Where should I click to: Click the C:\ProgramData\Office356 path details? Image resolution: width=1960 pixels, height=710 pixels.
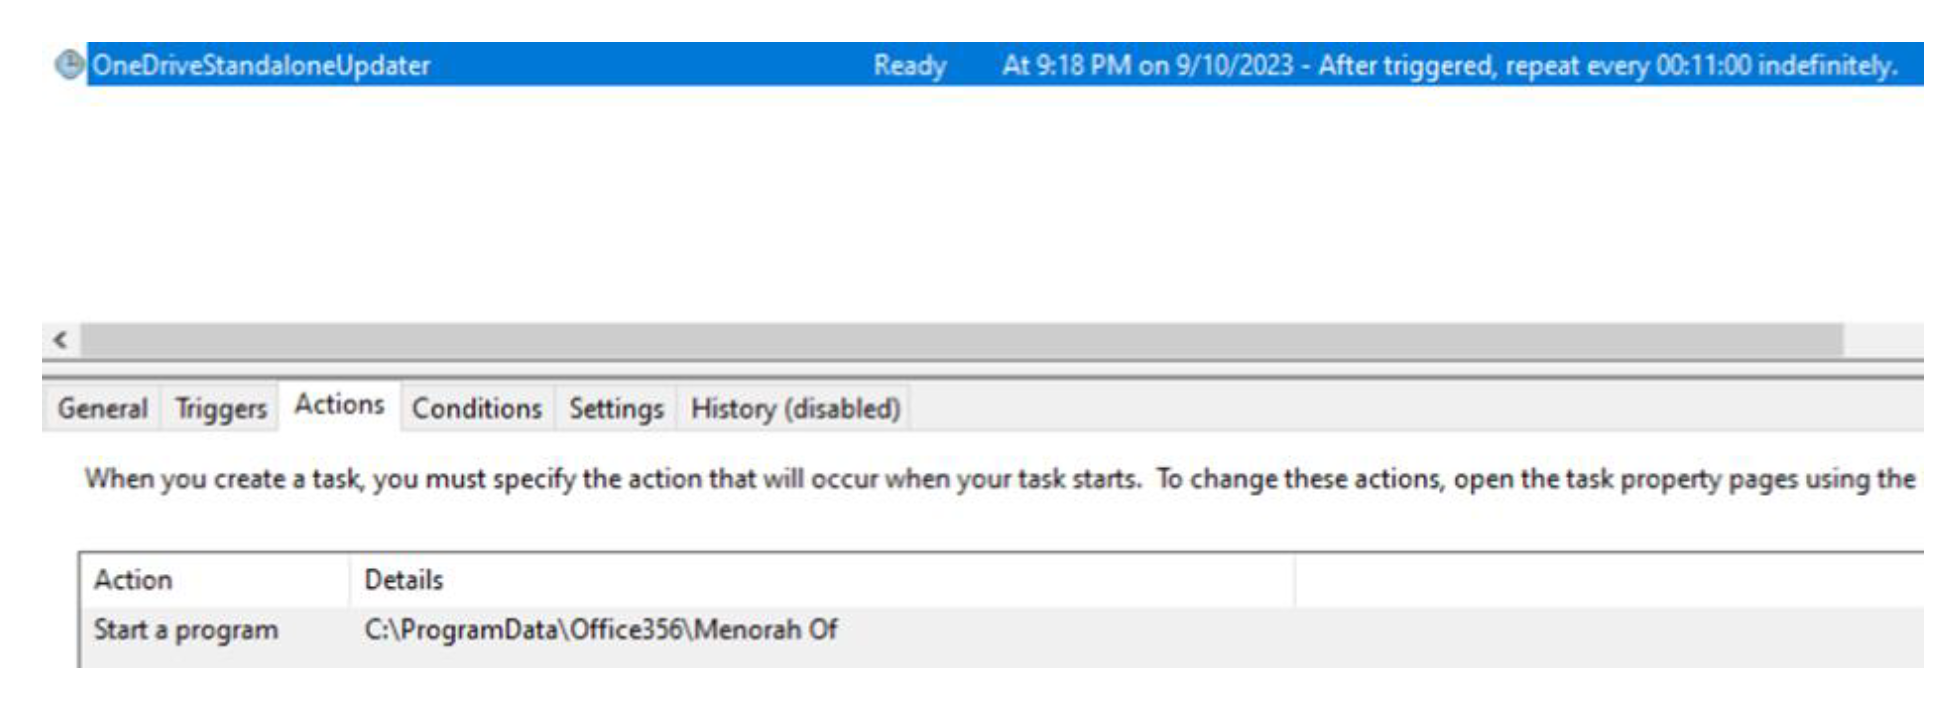[600, 630]
